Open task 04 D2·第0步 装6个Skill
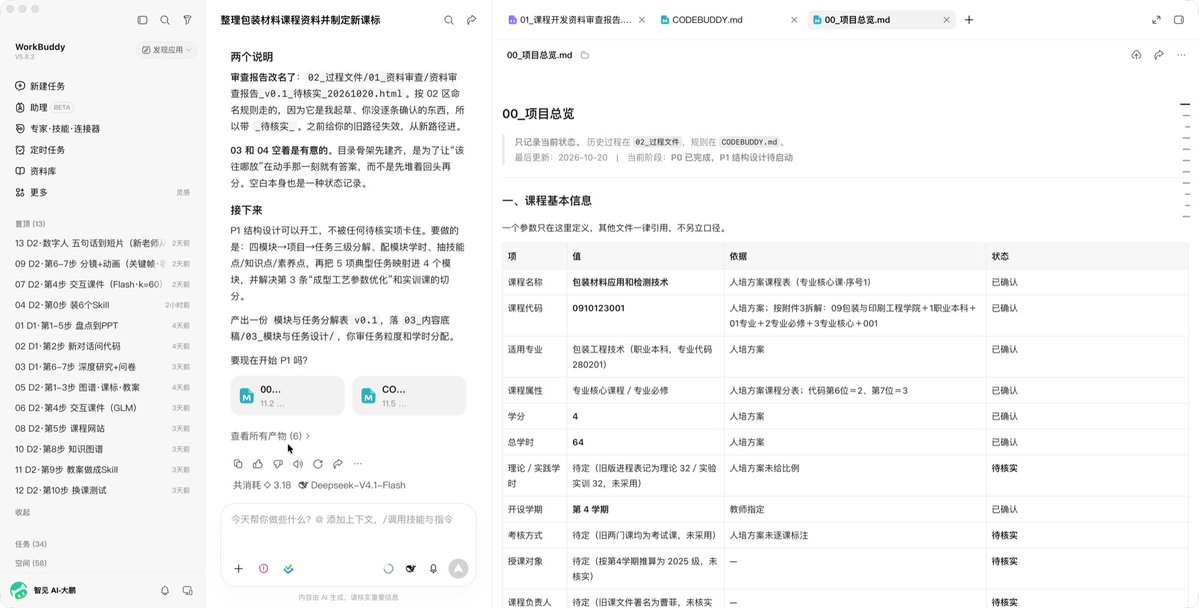The height and width of the screenshot is (608, 1199). point(102,305)
